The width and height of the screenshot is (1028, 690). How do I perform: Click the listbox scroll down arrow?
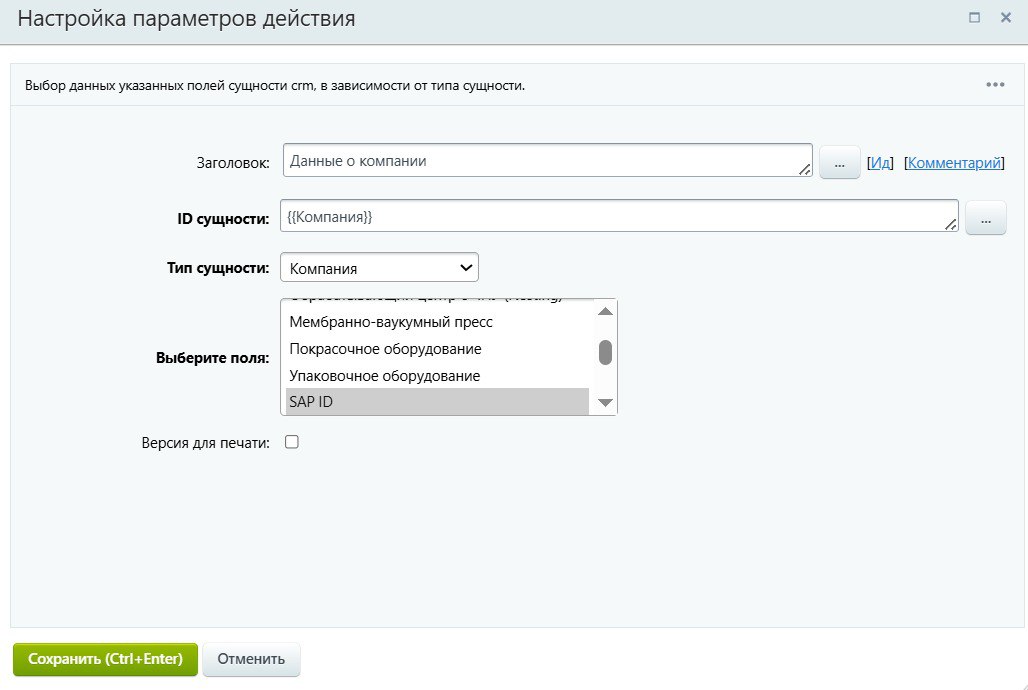(605, 403)
